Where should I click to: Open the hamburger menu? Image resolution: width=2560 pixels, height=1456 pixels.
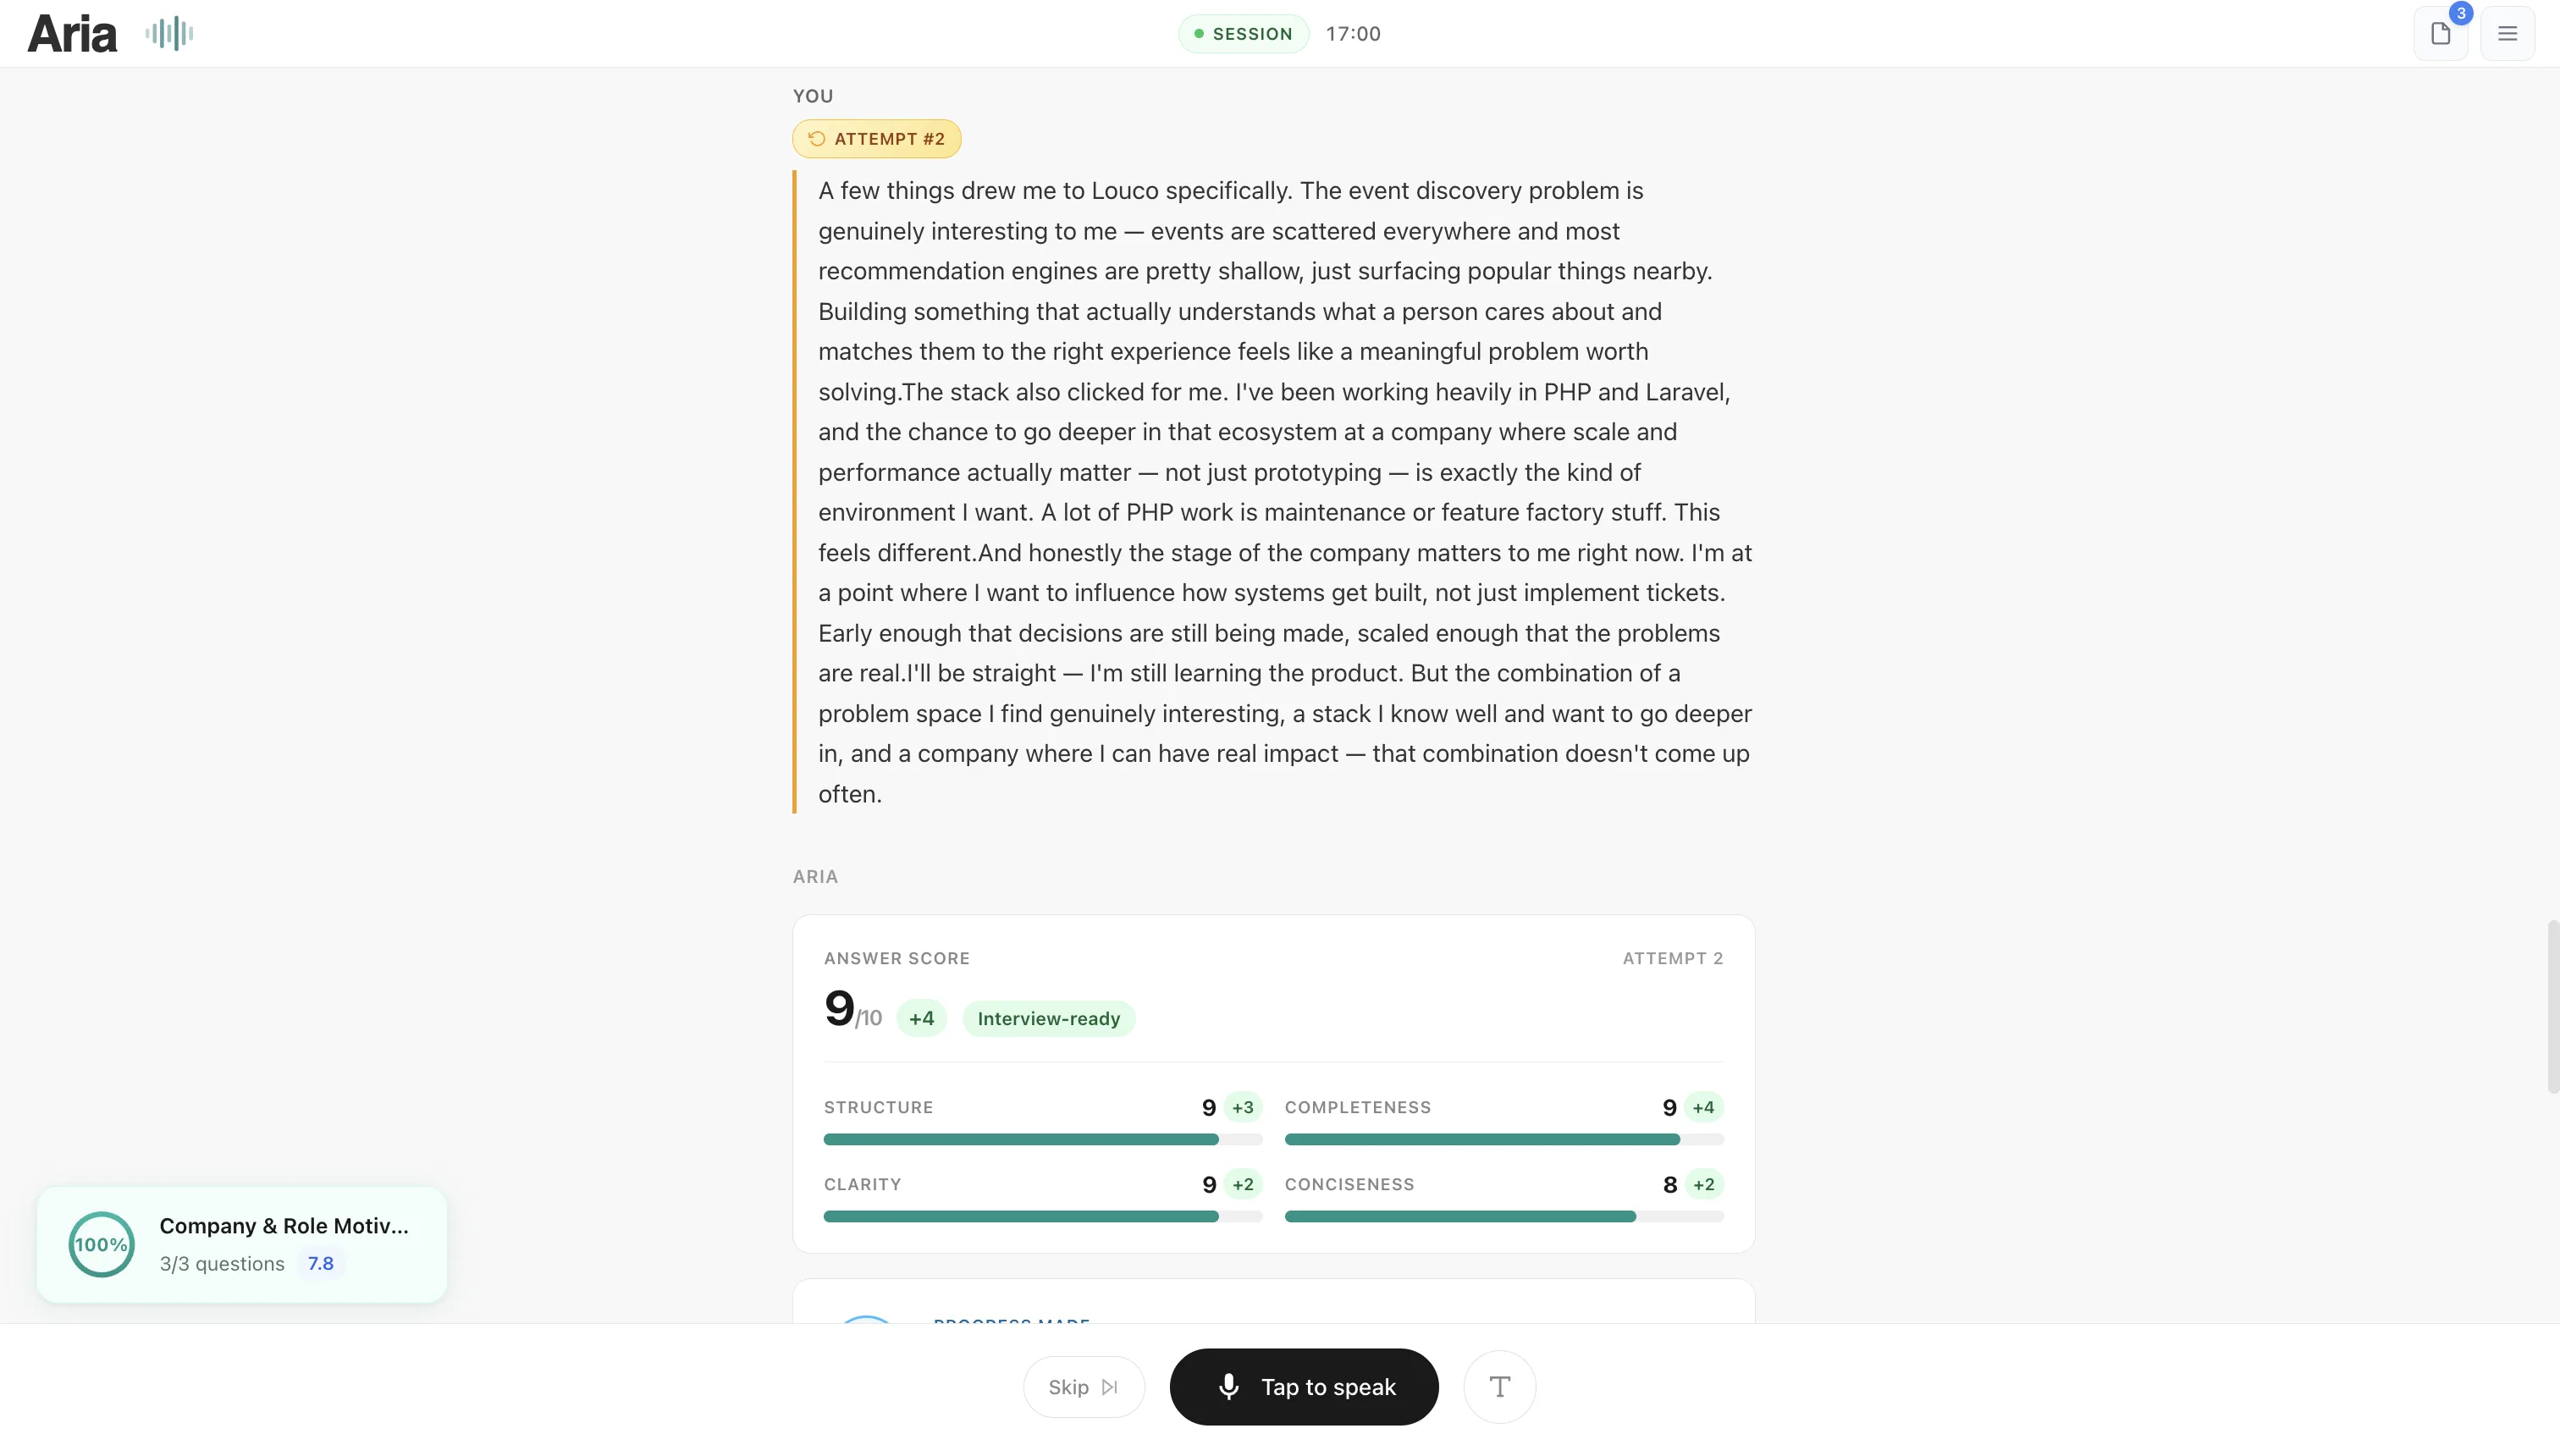click(2507, 34)
